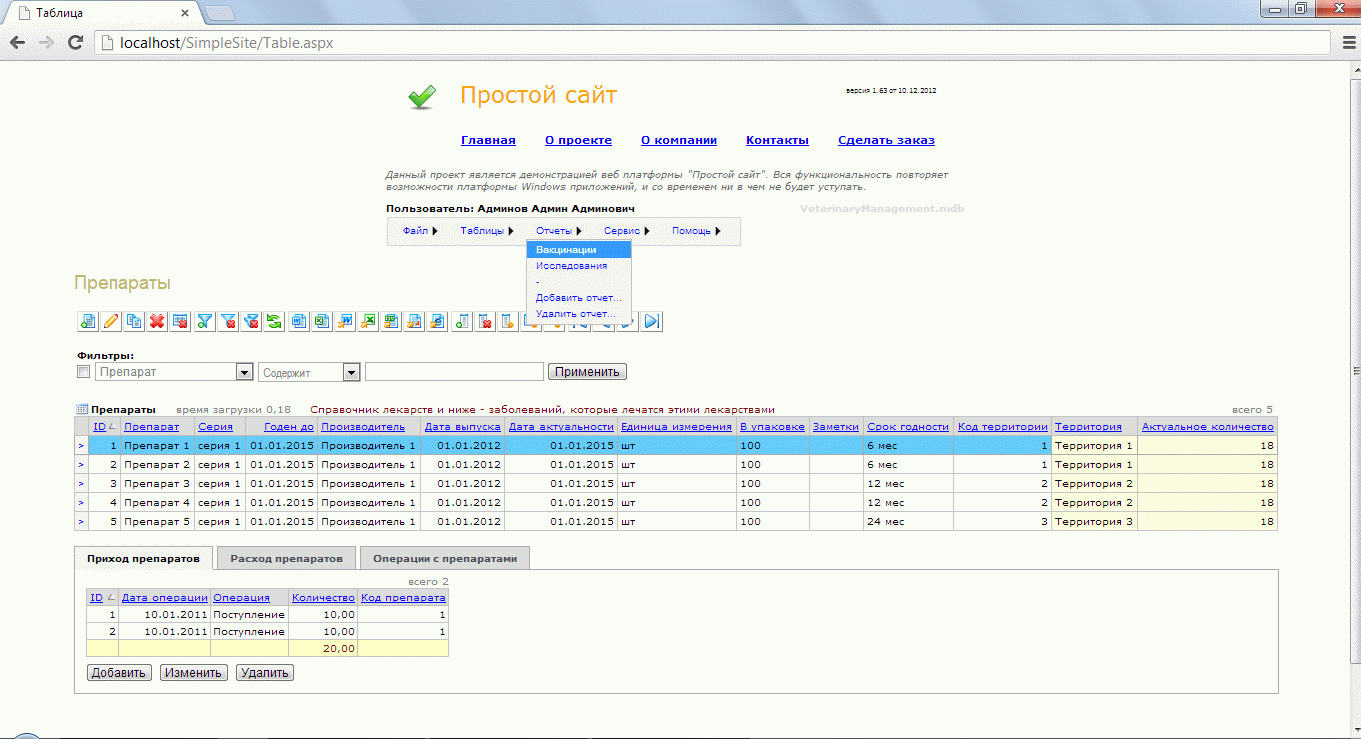Image resolution: width=1361 pixels, height=739 pixels.
Task: Sort by Срок годности column header
Action: point(907,427)
